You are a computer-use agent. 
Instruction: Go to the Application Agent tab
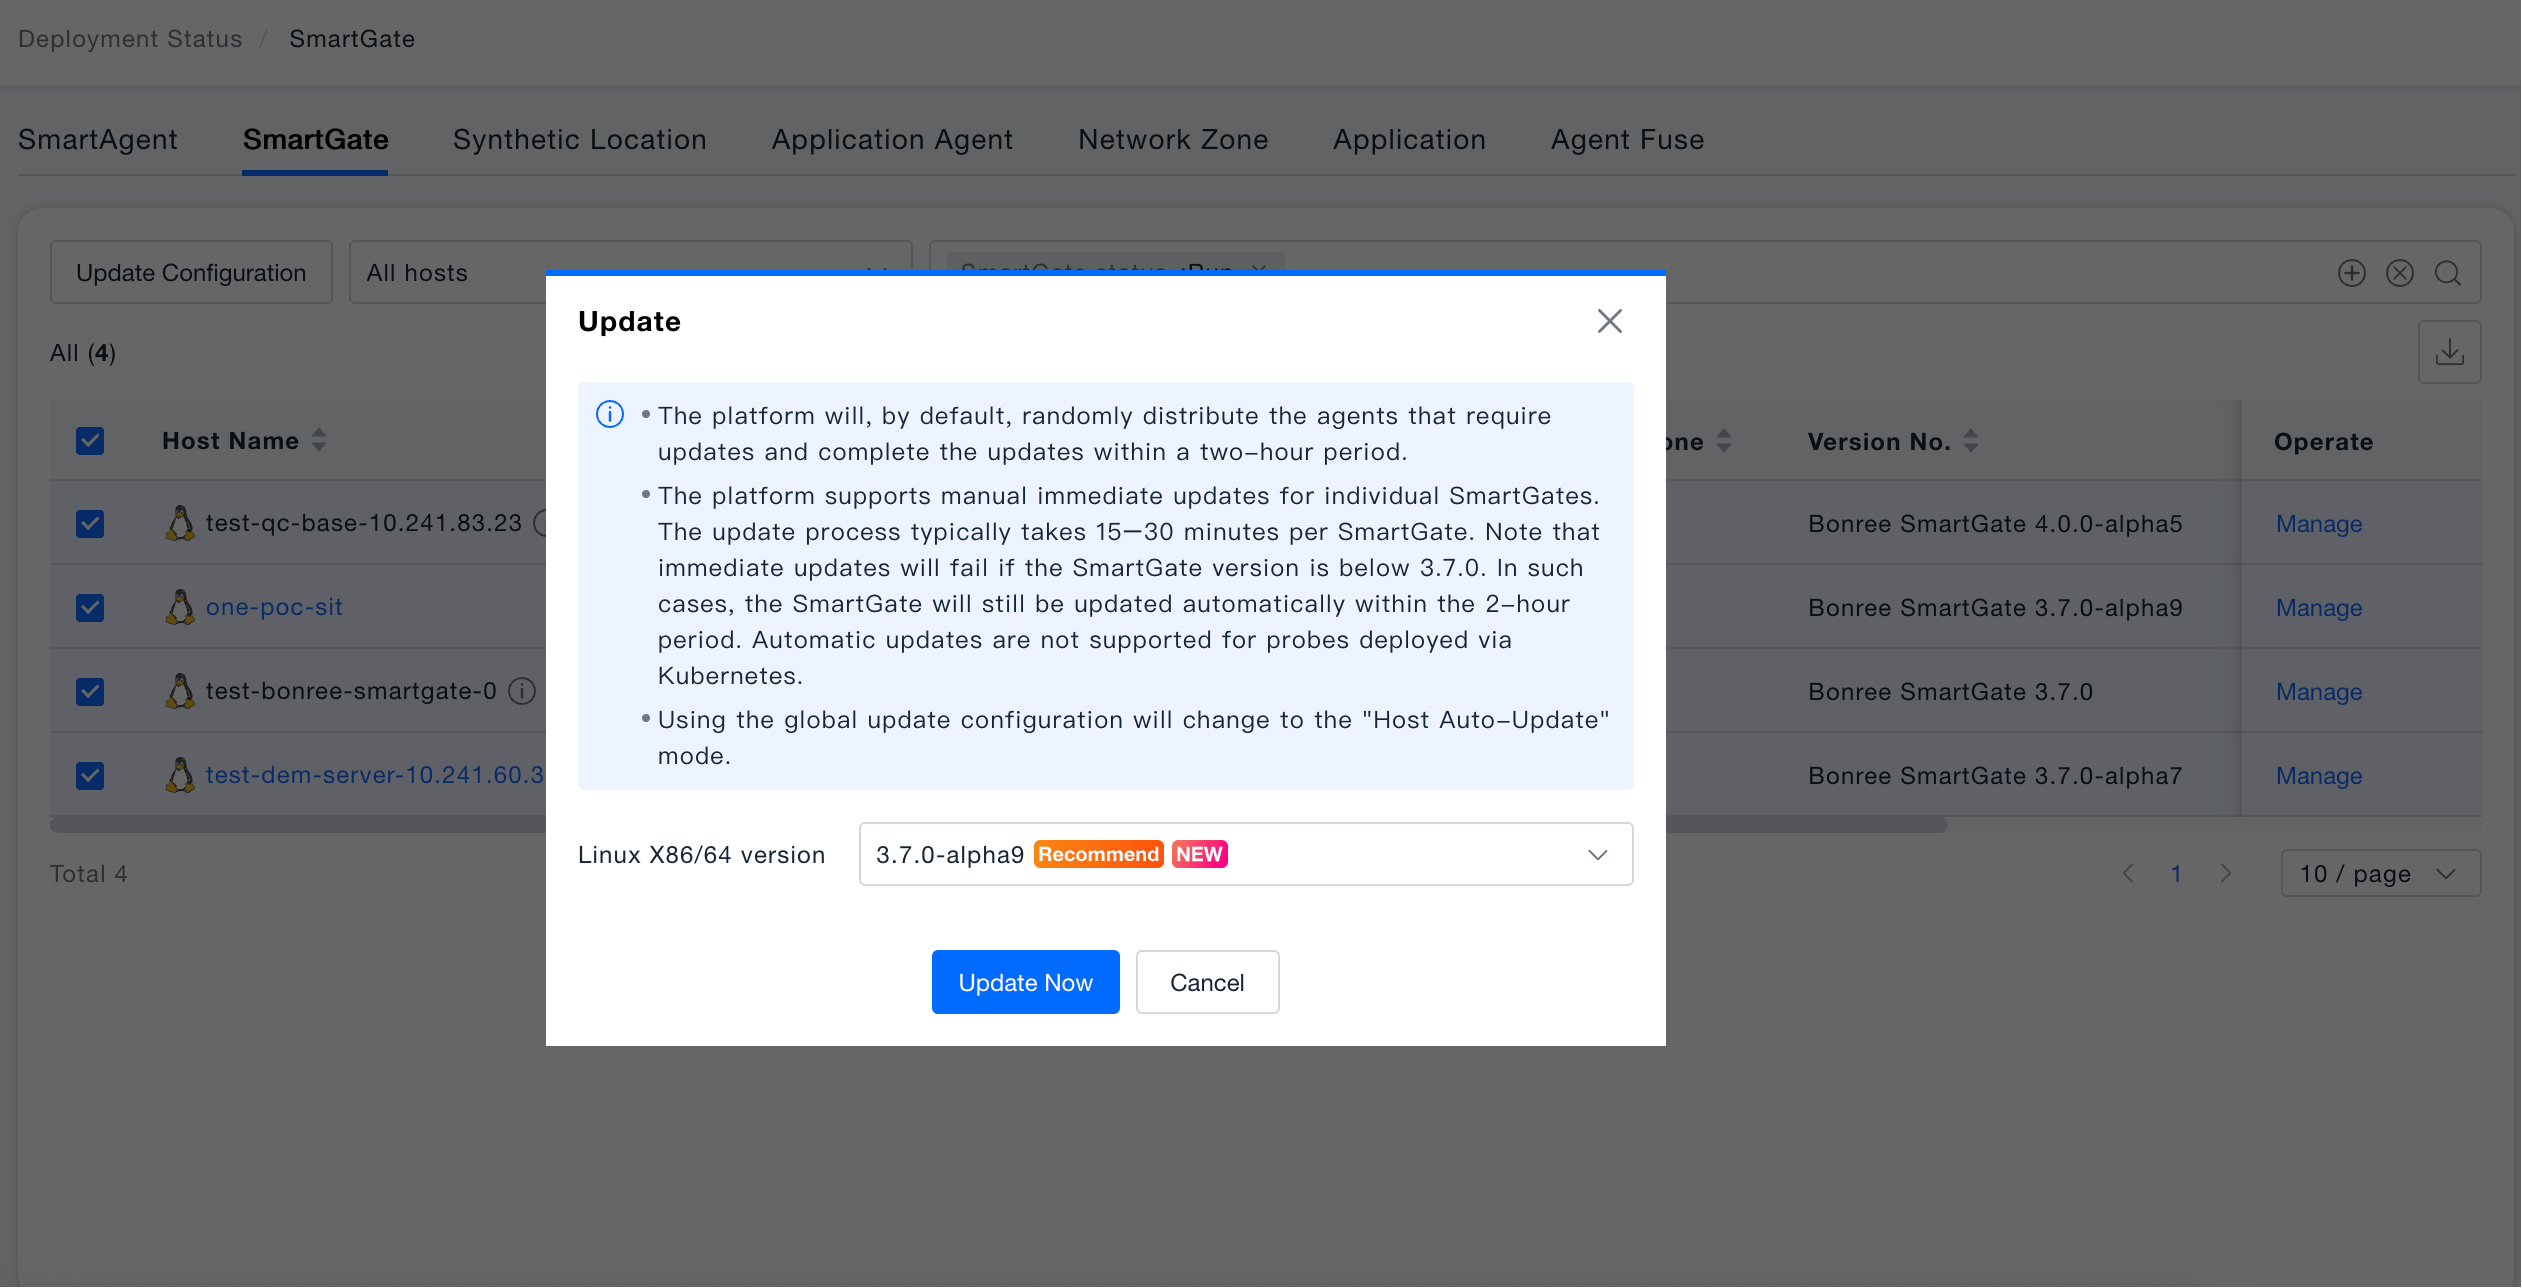(892, 140)
